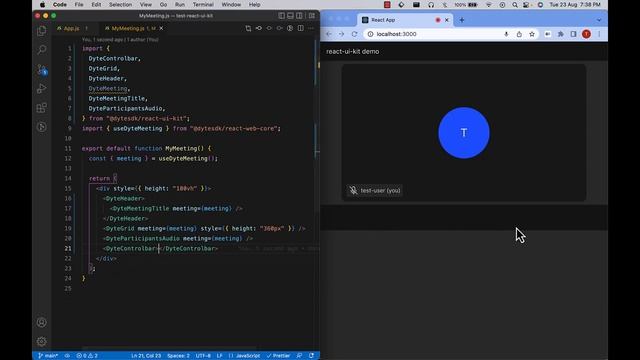Toggle the Panel layout icon
Image resolution: width=640 pixels, height=360 pixels.
(291, 16)
